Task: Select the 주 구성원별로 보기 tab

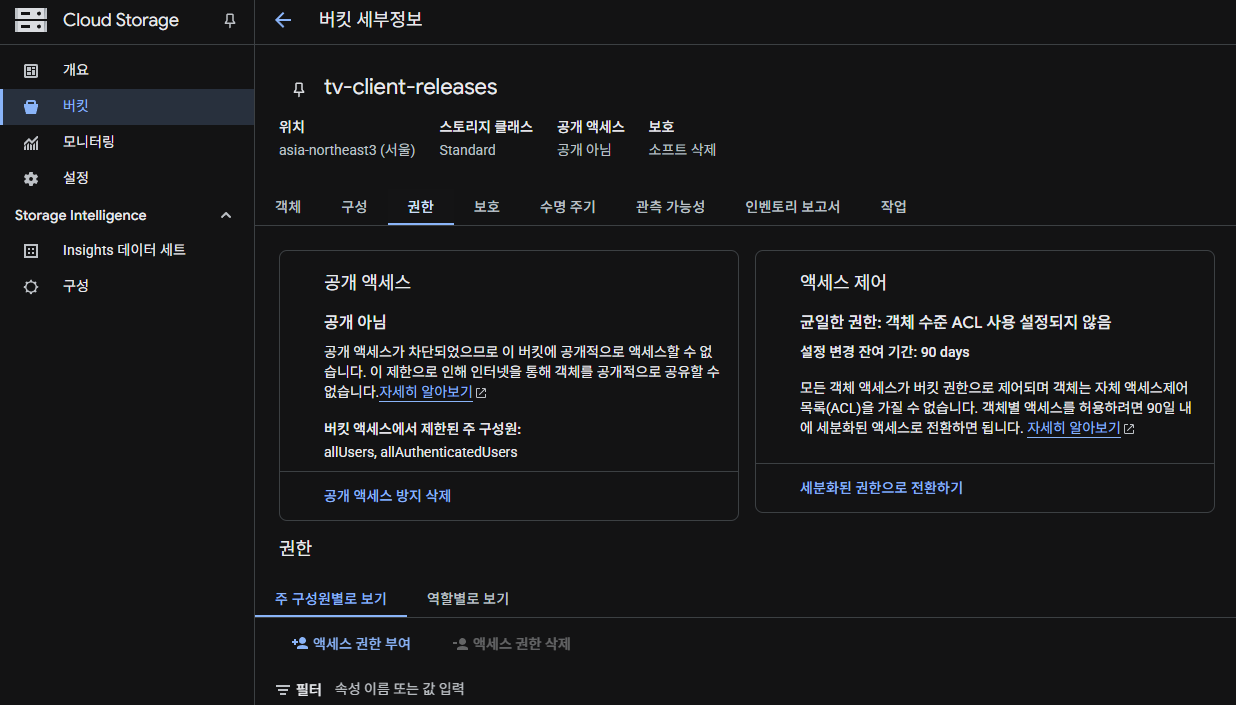Action: (331, 599)
